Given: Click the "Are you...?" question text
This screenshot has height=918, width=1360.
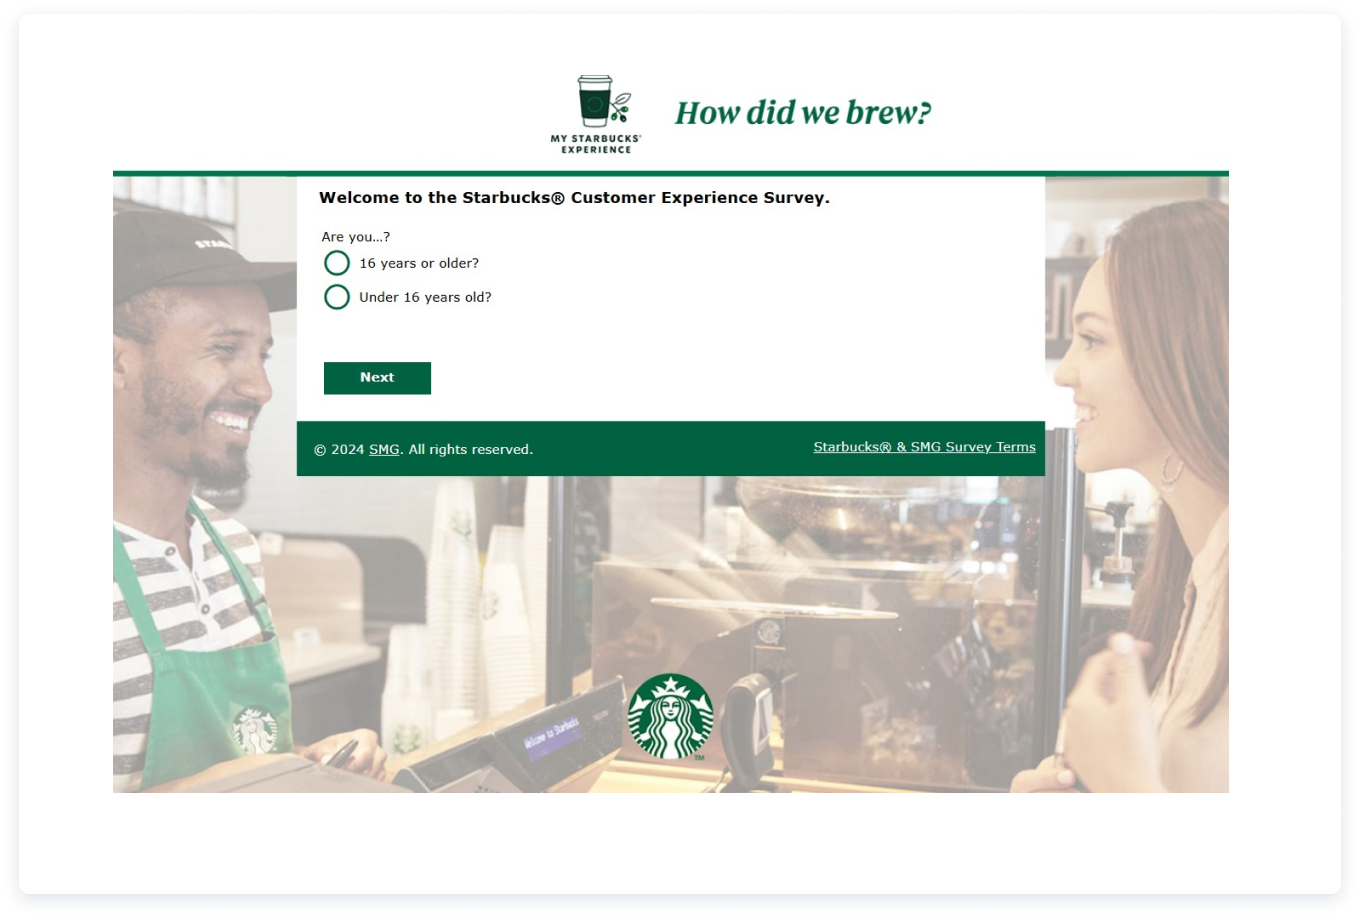Looking at the screenshot, I should coord(356,237).
